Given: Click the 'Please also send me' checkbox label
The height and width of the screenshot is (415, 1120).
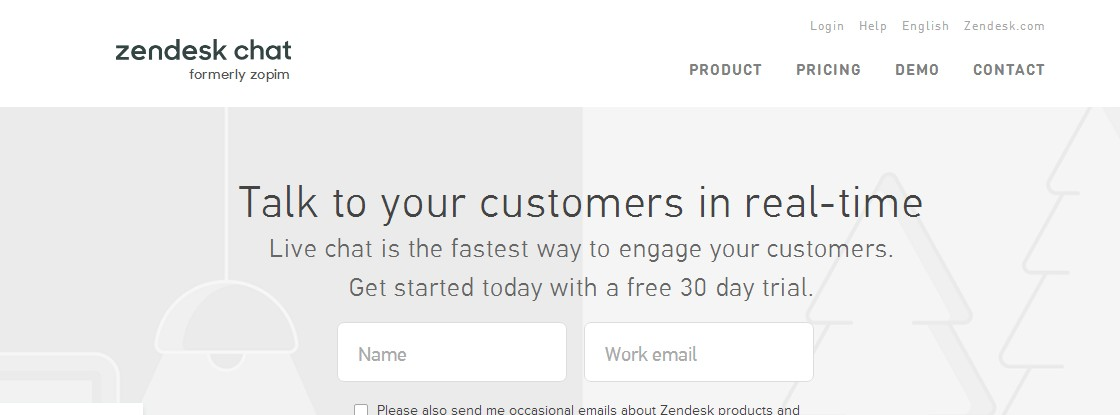Looking at the screenshot, I should 588,410.
